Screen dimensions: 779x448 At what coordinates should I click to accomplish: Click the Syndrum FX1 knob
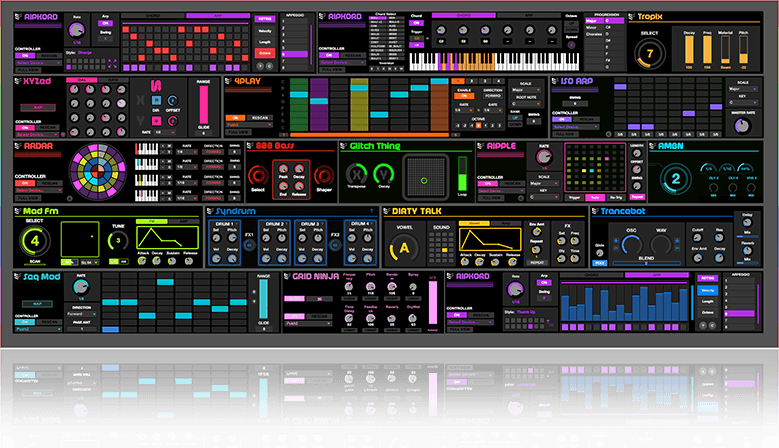tap(249, 245)
